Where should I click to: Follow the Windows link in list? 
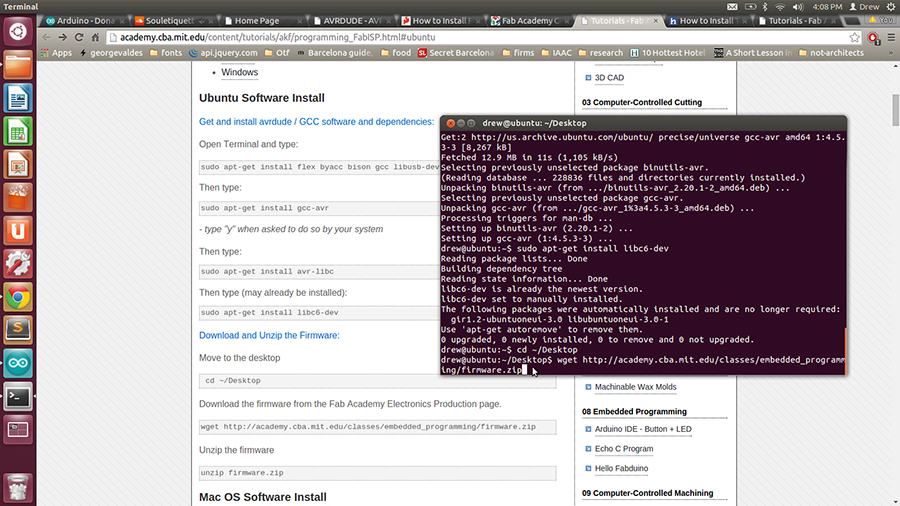(239, 72)
